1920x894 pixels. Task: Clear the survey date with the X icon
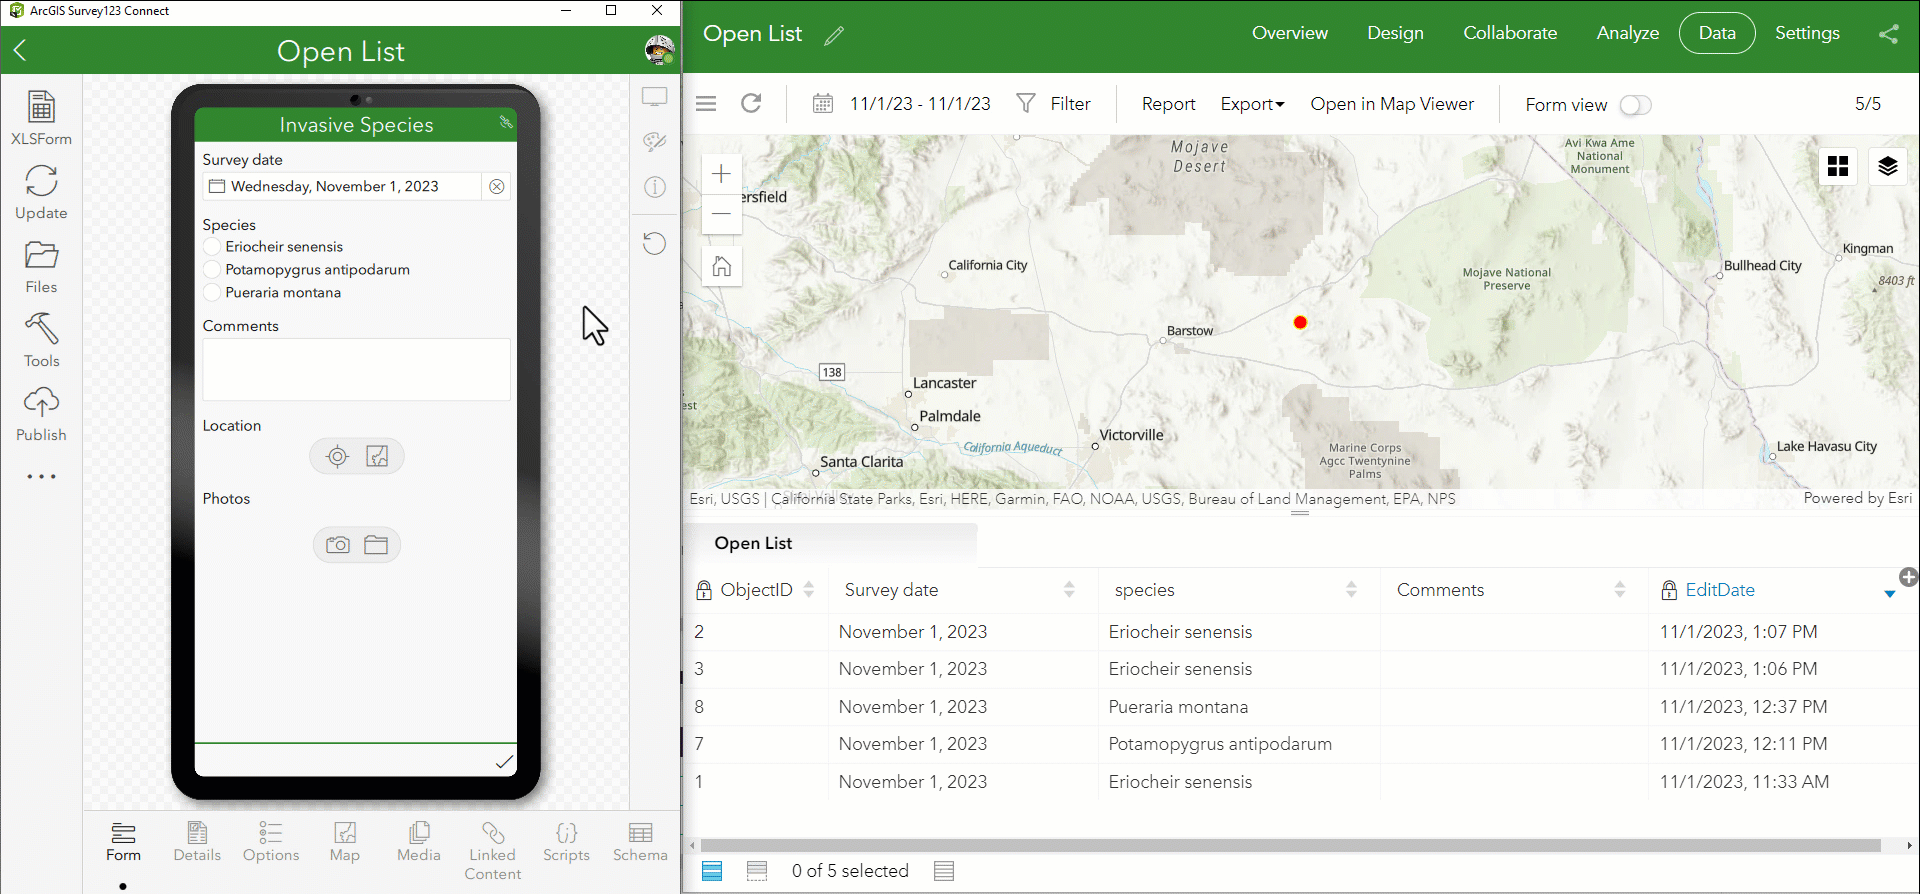(x=497, y=187)
